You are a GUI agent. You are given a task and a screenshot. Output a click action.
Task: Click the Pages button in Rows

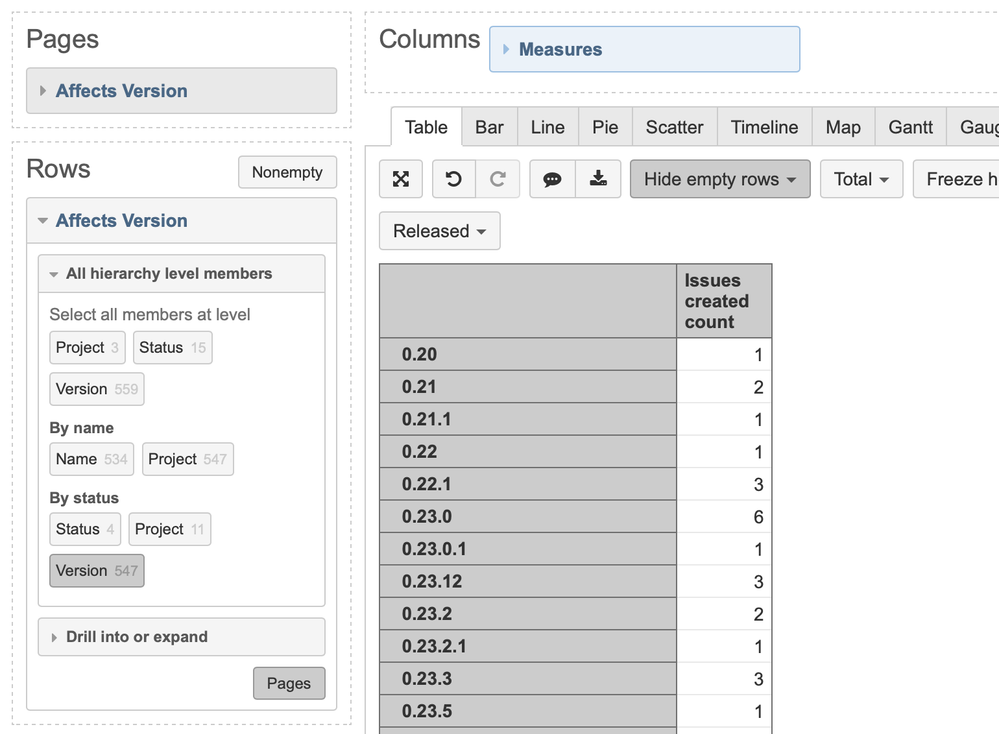tap(289, 684)
